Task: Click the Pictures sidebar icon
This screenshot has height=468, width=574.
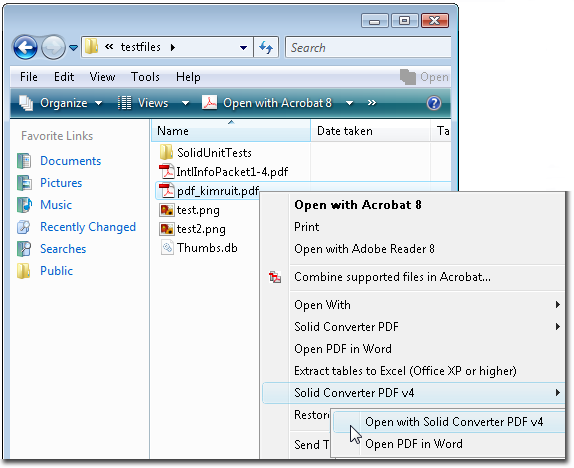Action: coord(24,183)
